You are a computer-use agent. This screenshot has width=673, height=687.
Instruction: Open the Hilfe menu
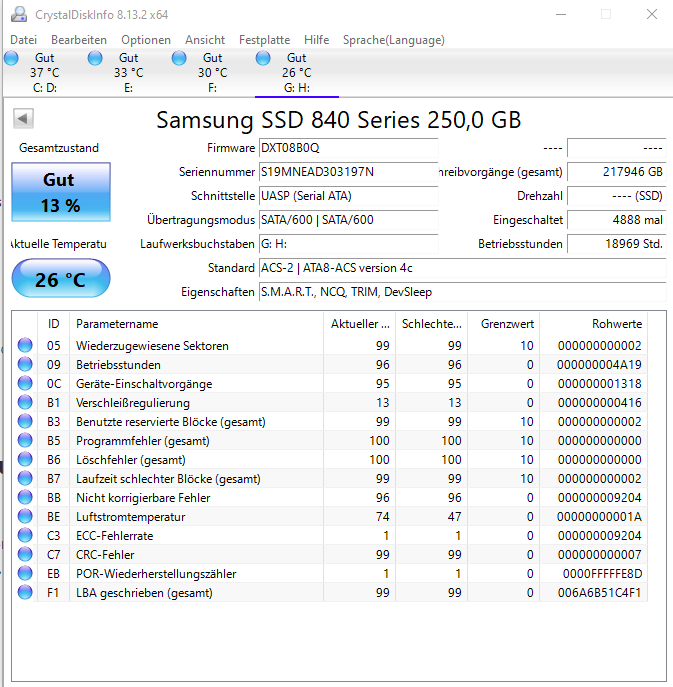point(316,40)
